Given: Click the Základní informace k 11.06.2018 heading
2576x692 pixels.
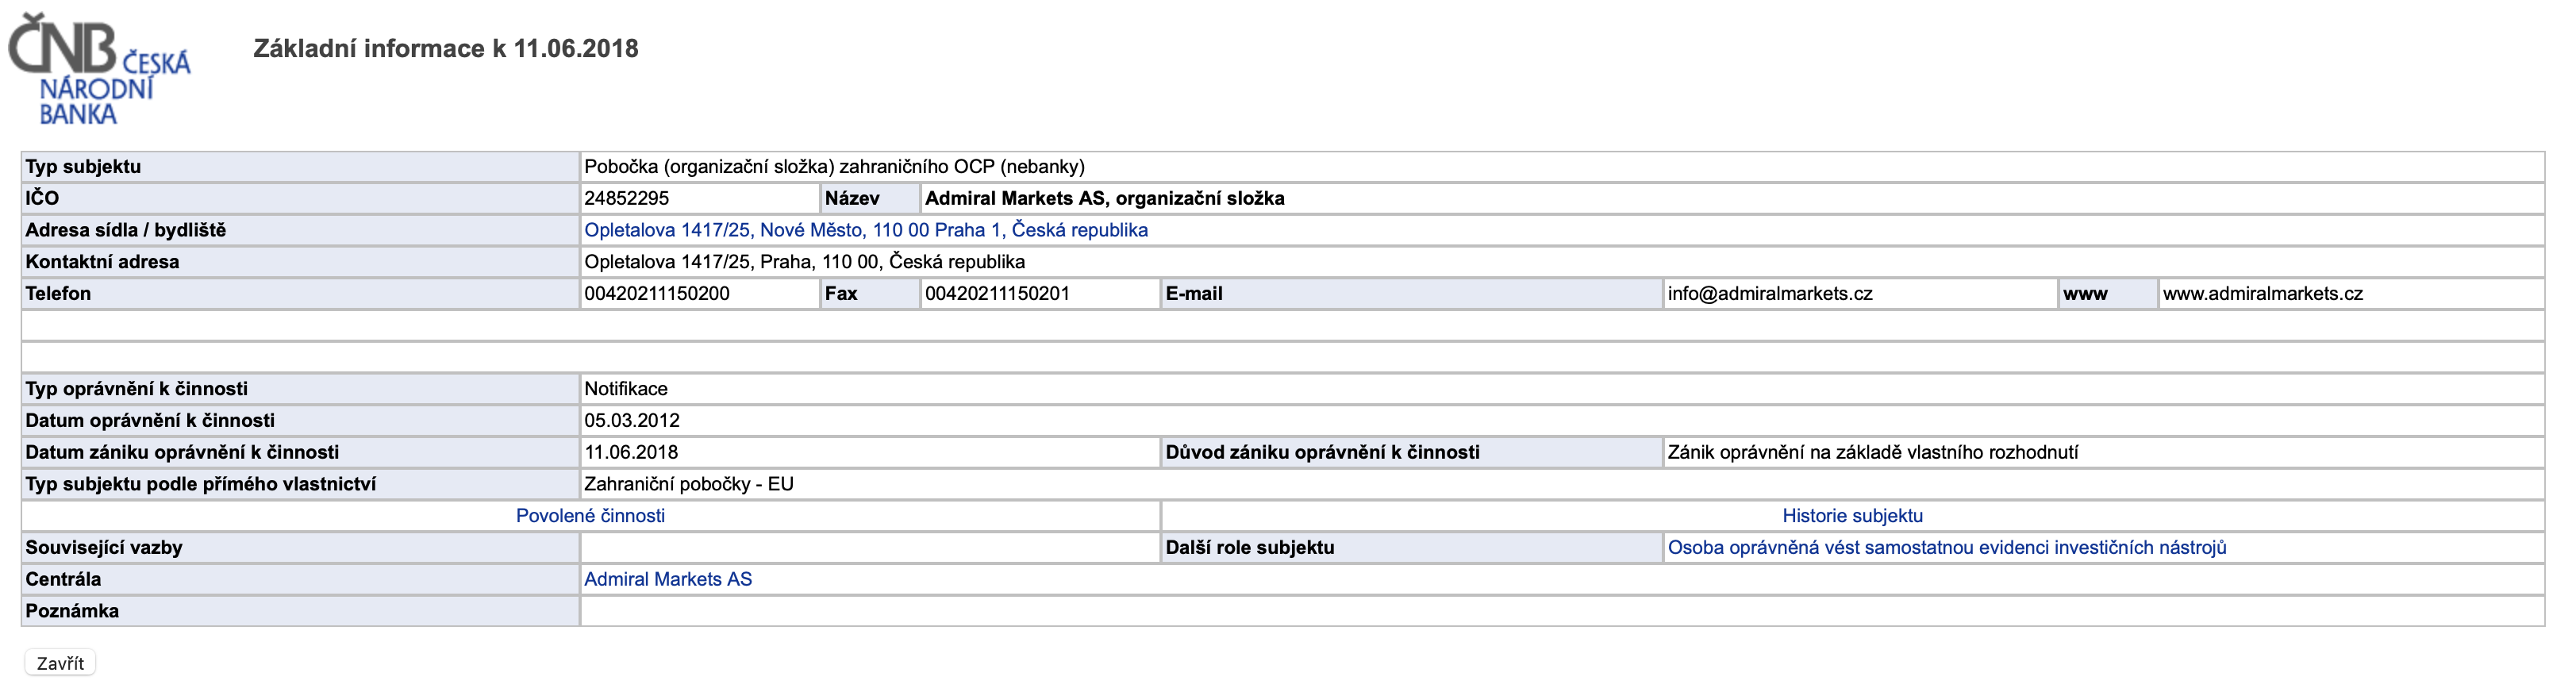Looking at the screenshot, I should [x=446, y=48].
